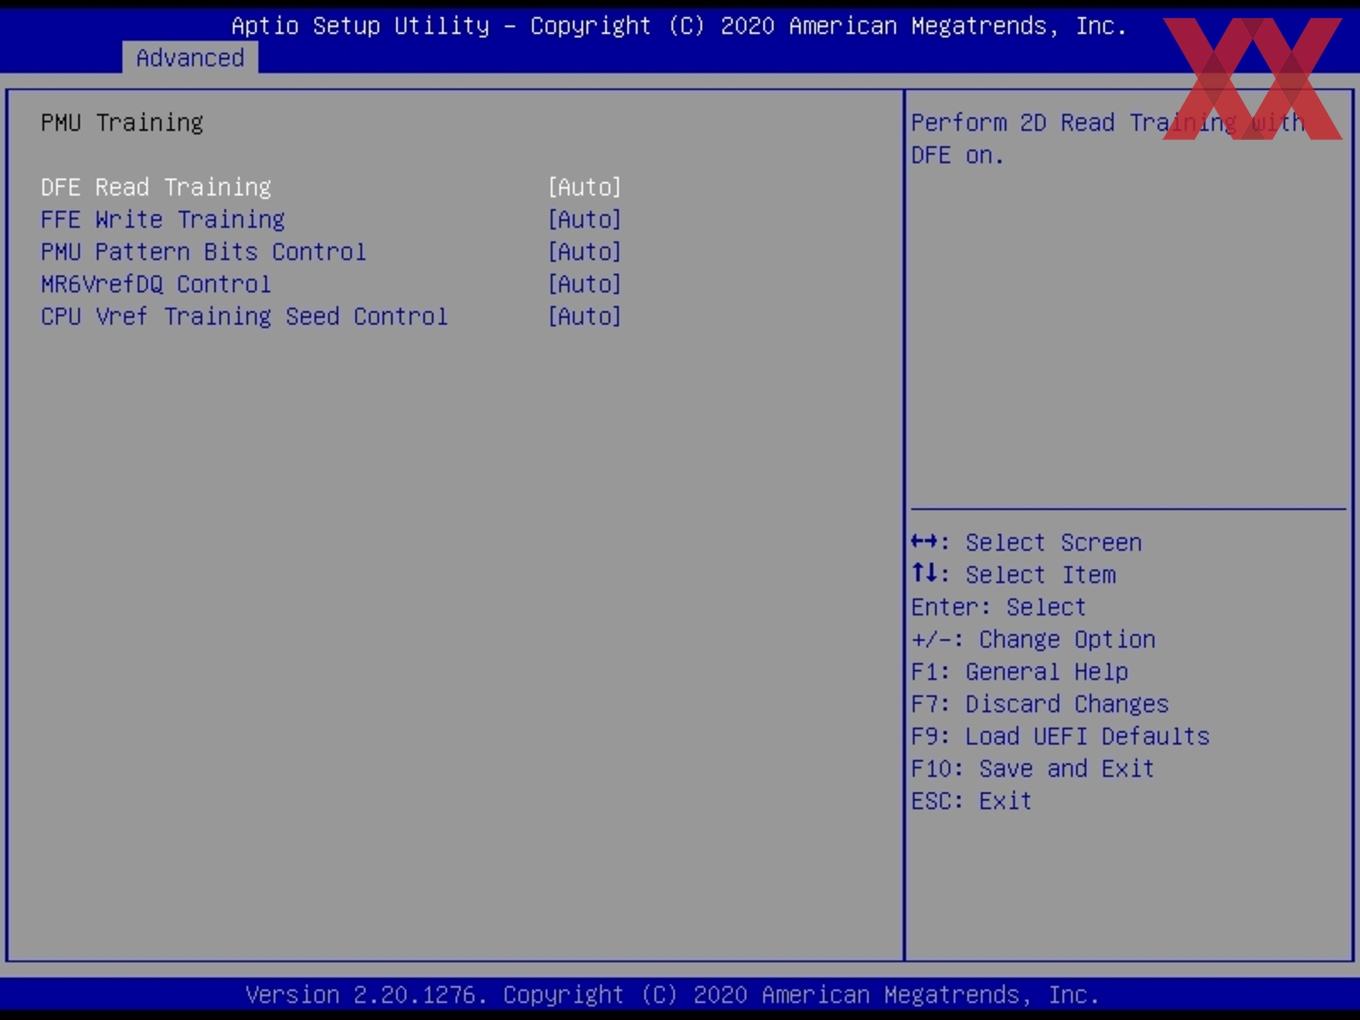Click the 'F10: Save and Exit' hint
Screen dimensions: 1360x1020
click(x=1033, y=768)
